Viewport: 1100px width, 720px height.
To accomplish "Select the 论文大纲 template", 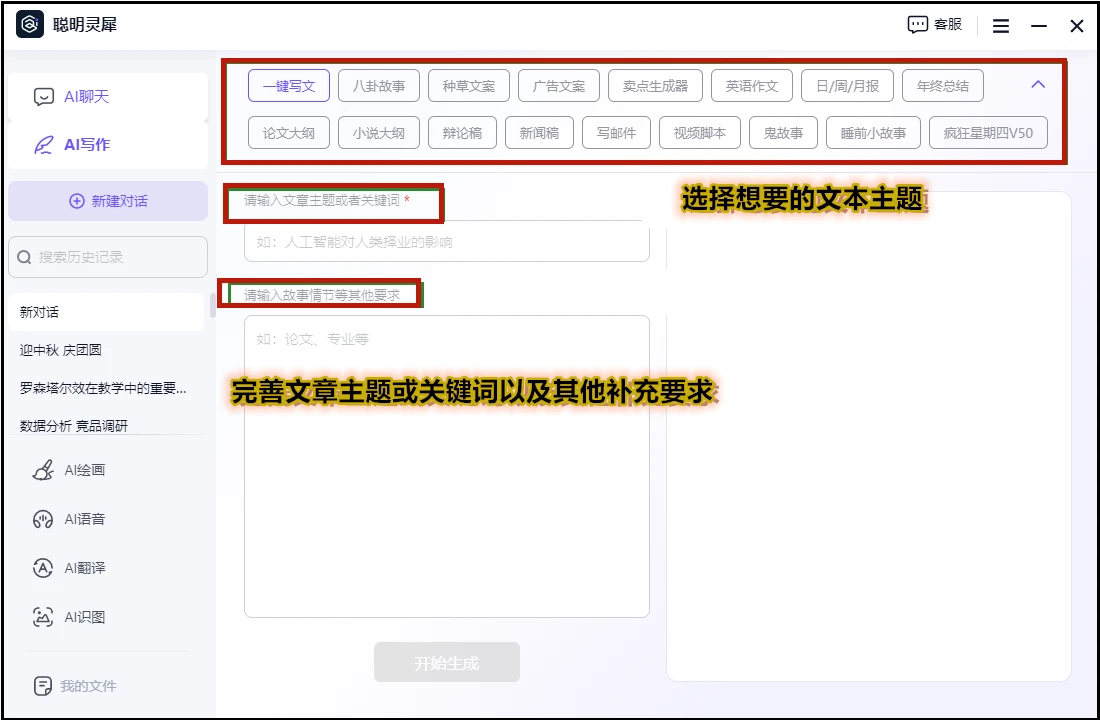I will [289, 133].
